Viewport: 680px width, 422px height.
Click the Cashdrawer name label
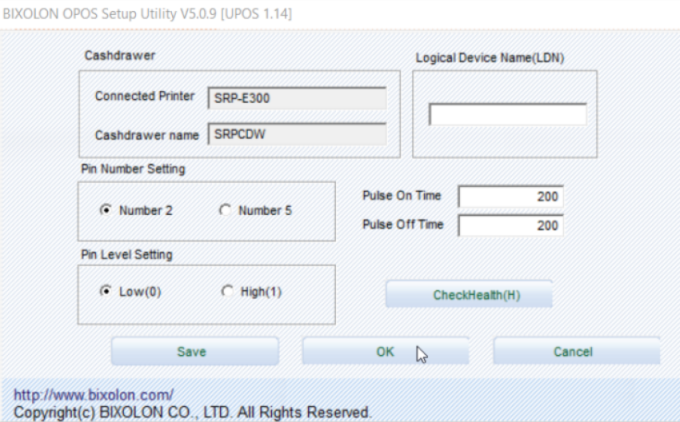click(147, 135)
